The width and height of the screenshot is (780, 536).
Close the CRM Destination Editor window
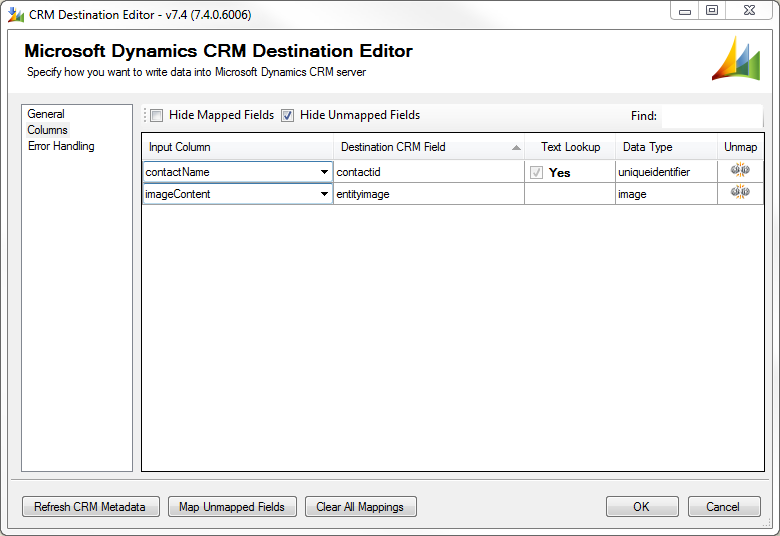[749, 10]
